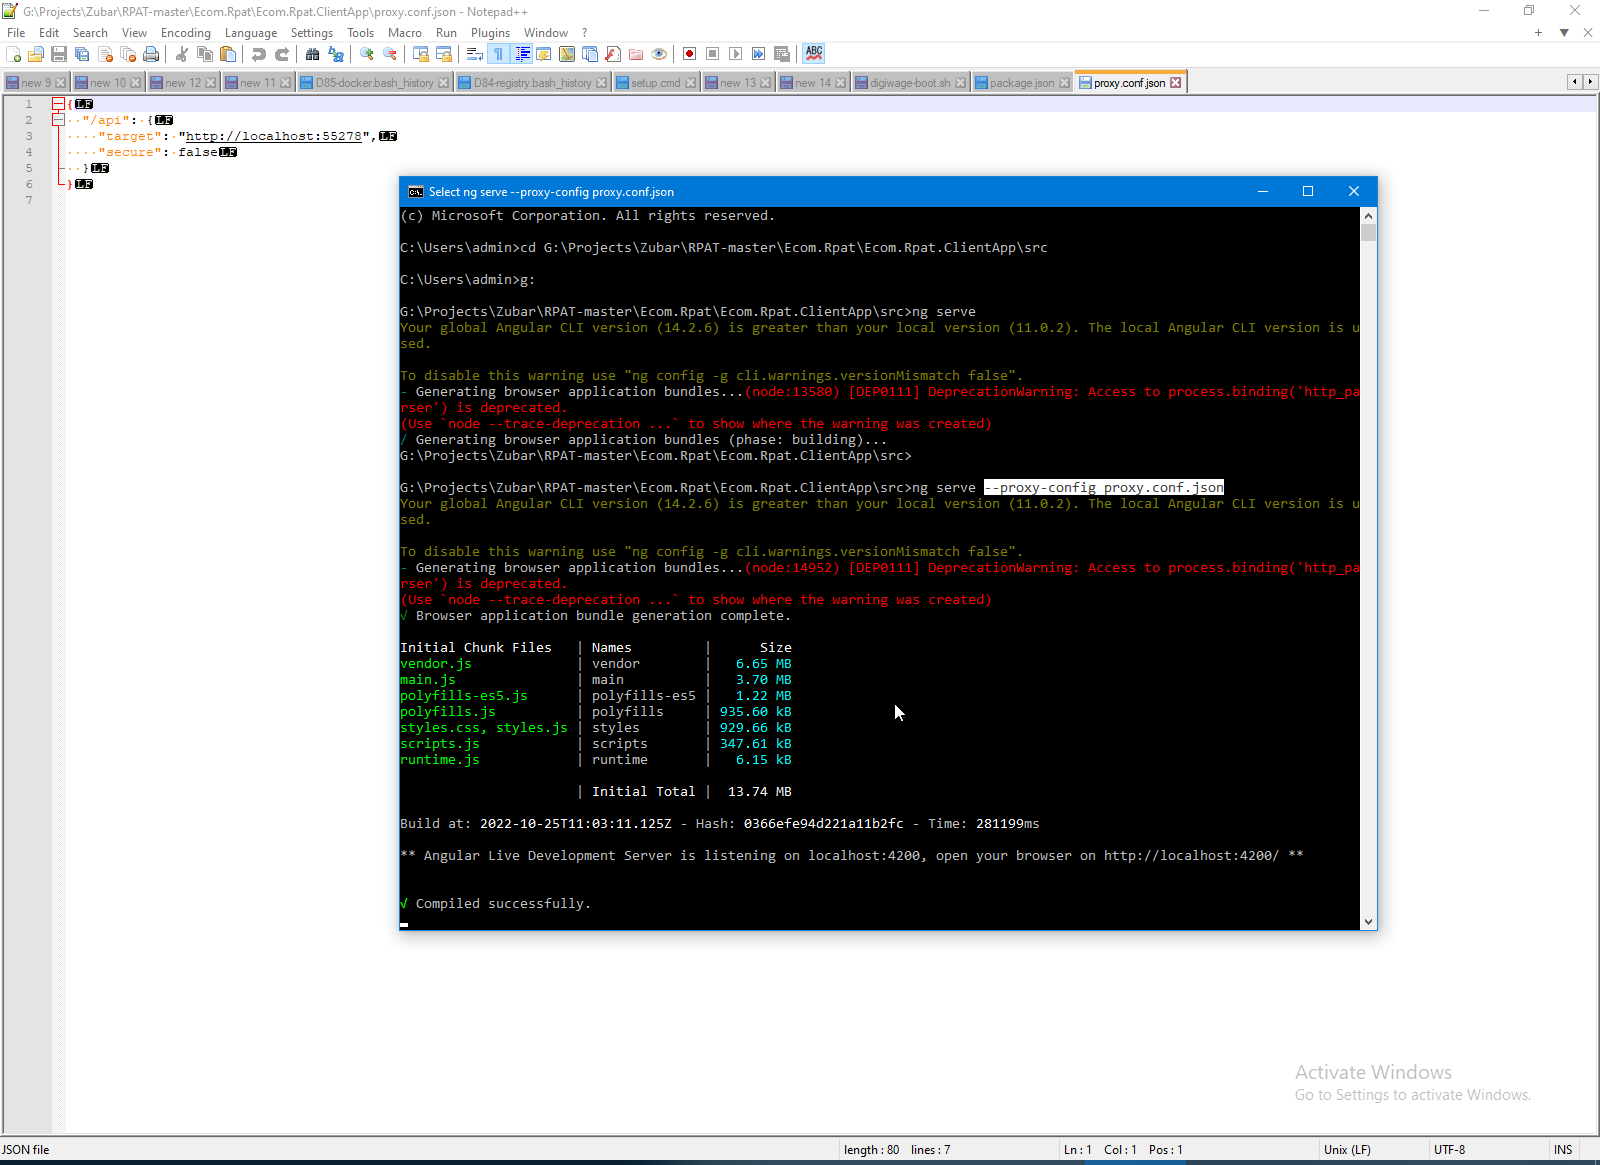Open the Function List icon

coord(613,54)
